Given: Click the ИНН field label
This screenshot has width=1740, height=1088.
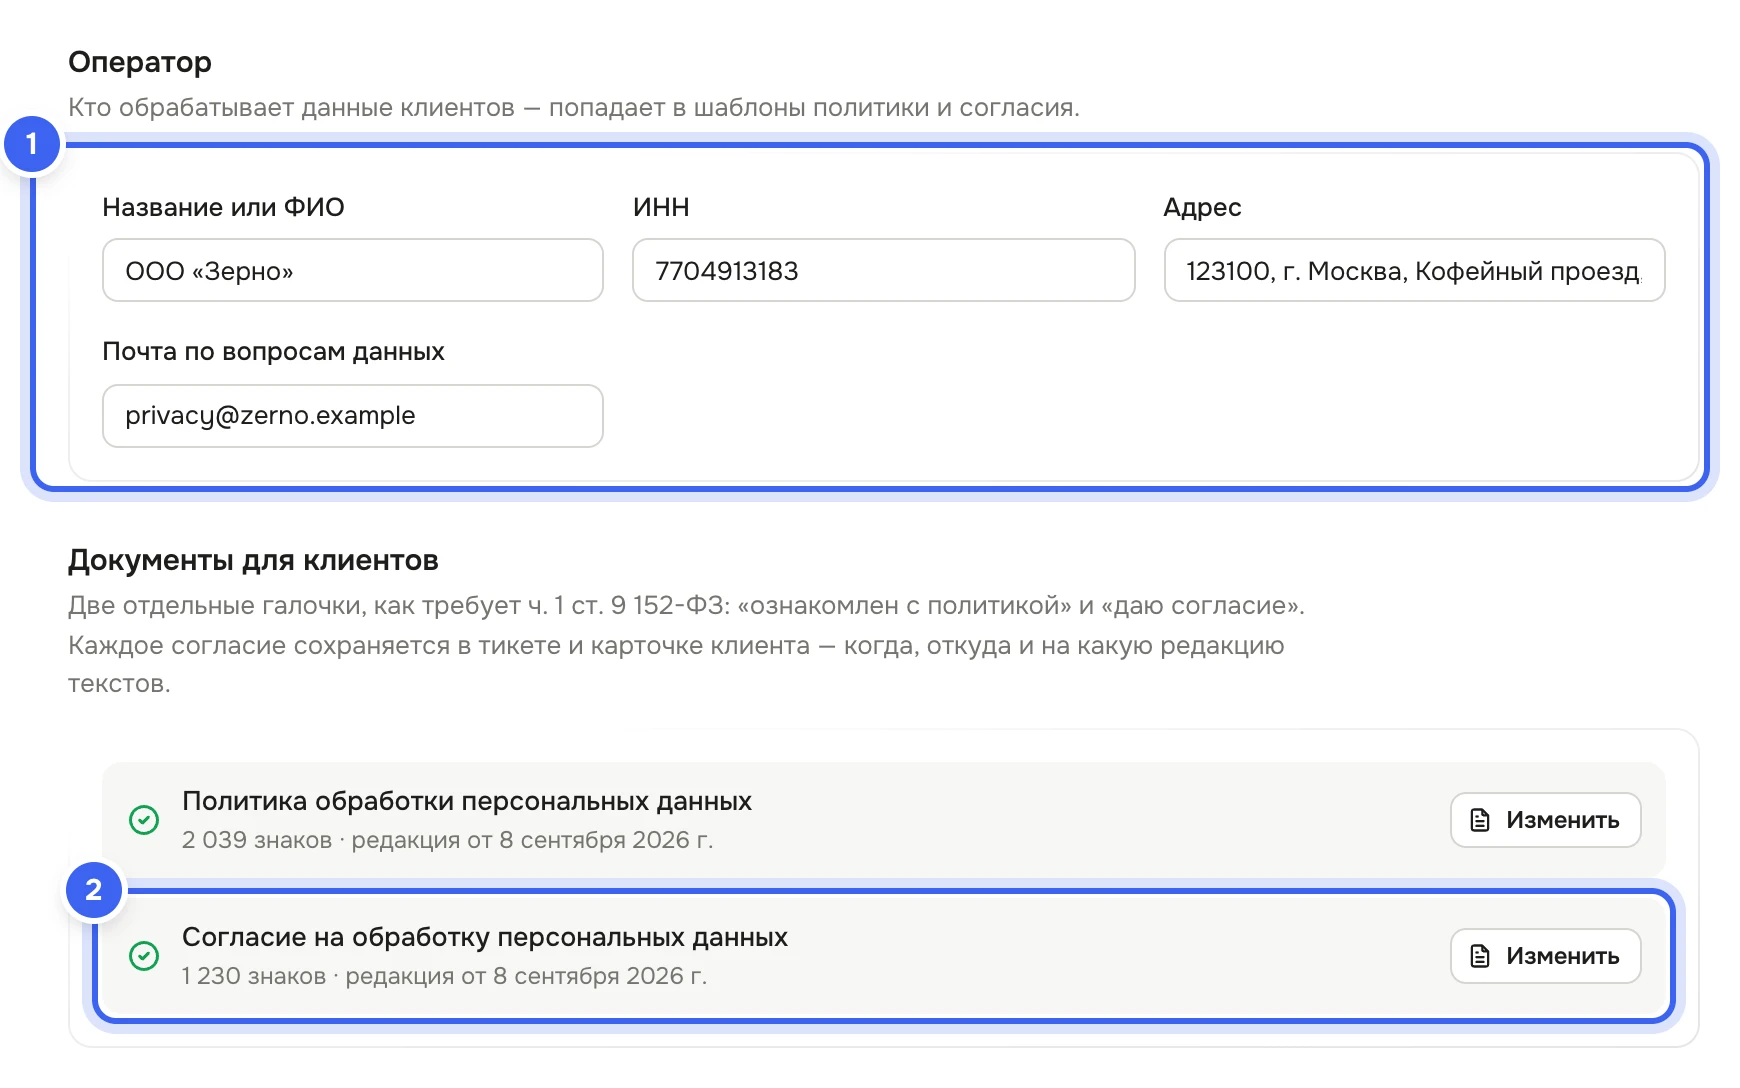Looking at the screenshot, I should coord(661,207).
